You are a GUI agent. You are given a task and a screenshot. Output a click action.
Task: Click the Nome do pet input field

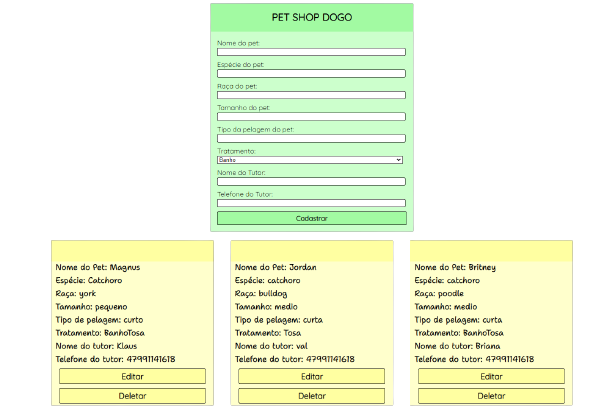pos(311,52)
